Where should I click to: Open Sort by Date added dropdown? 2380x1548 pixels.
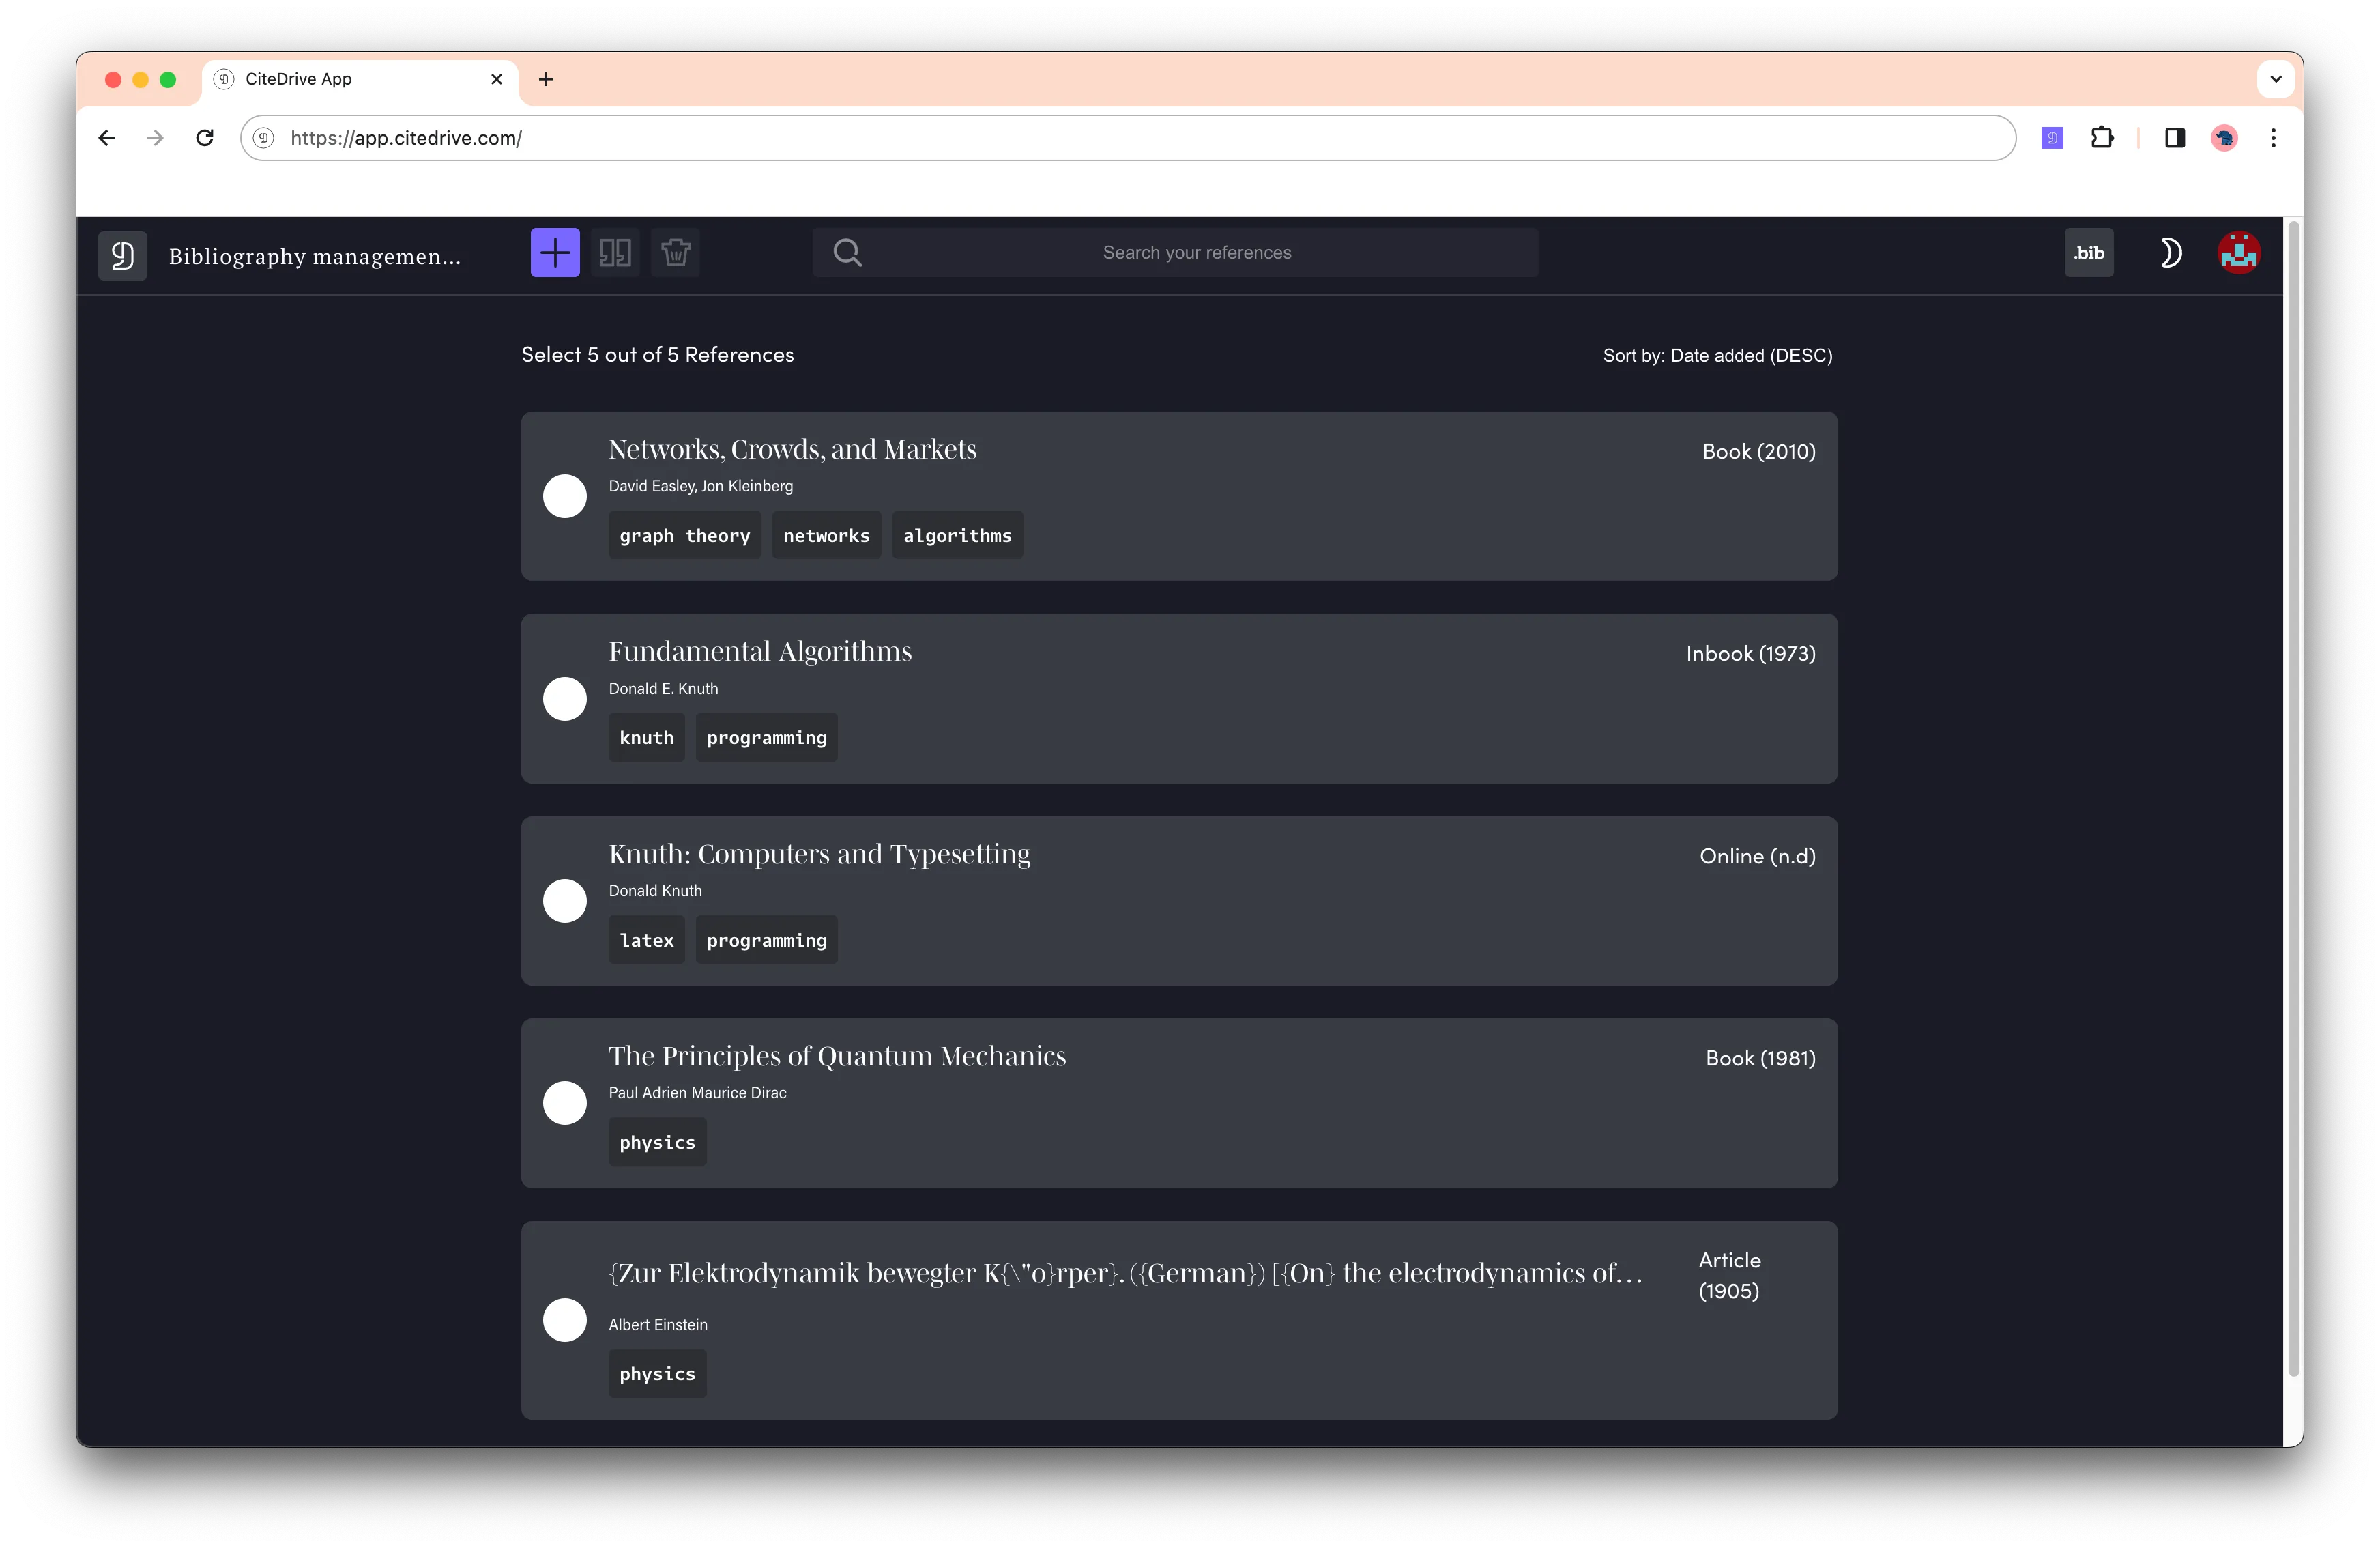tap(1717, 355)
